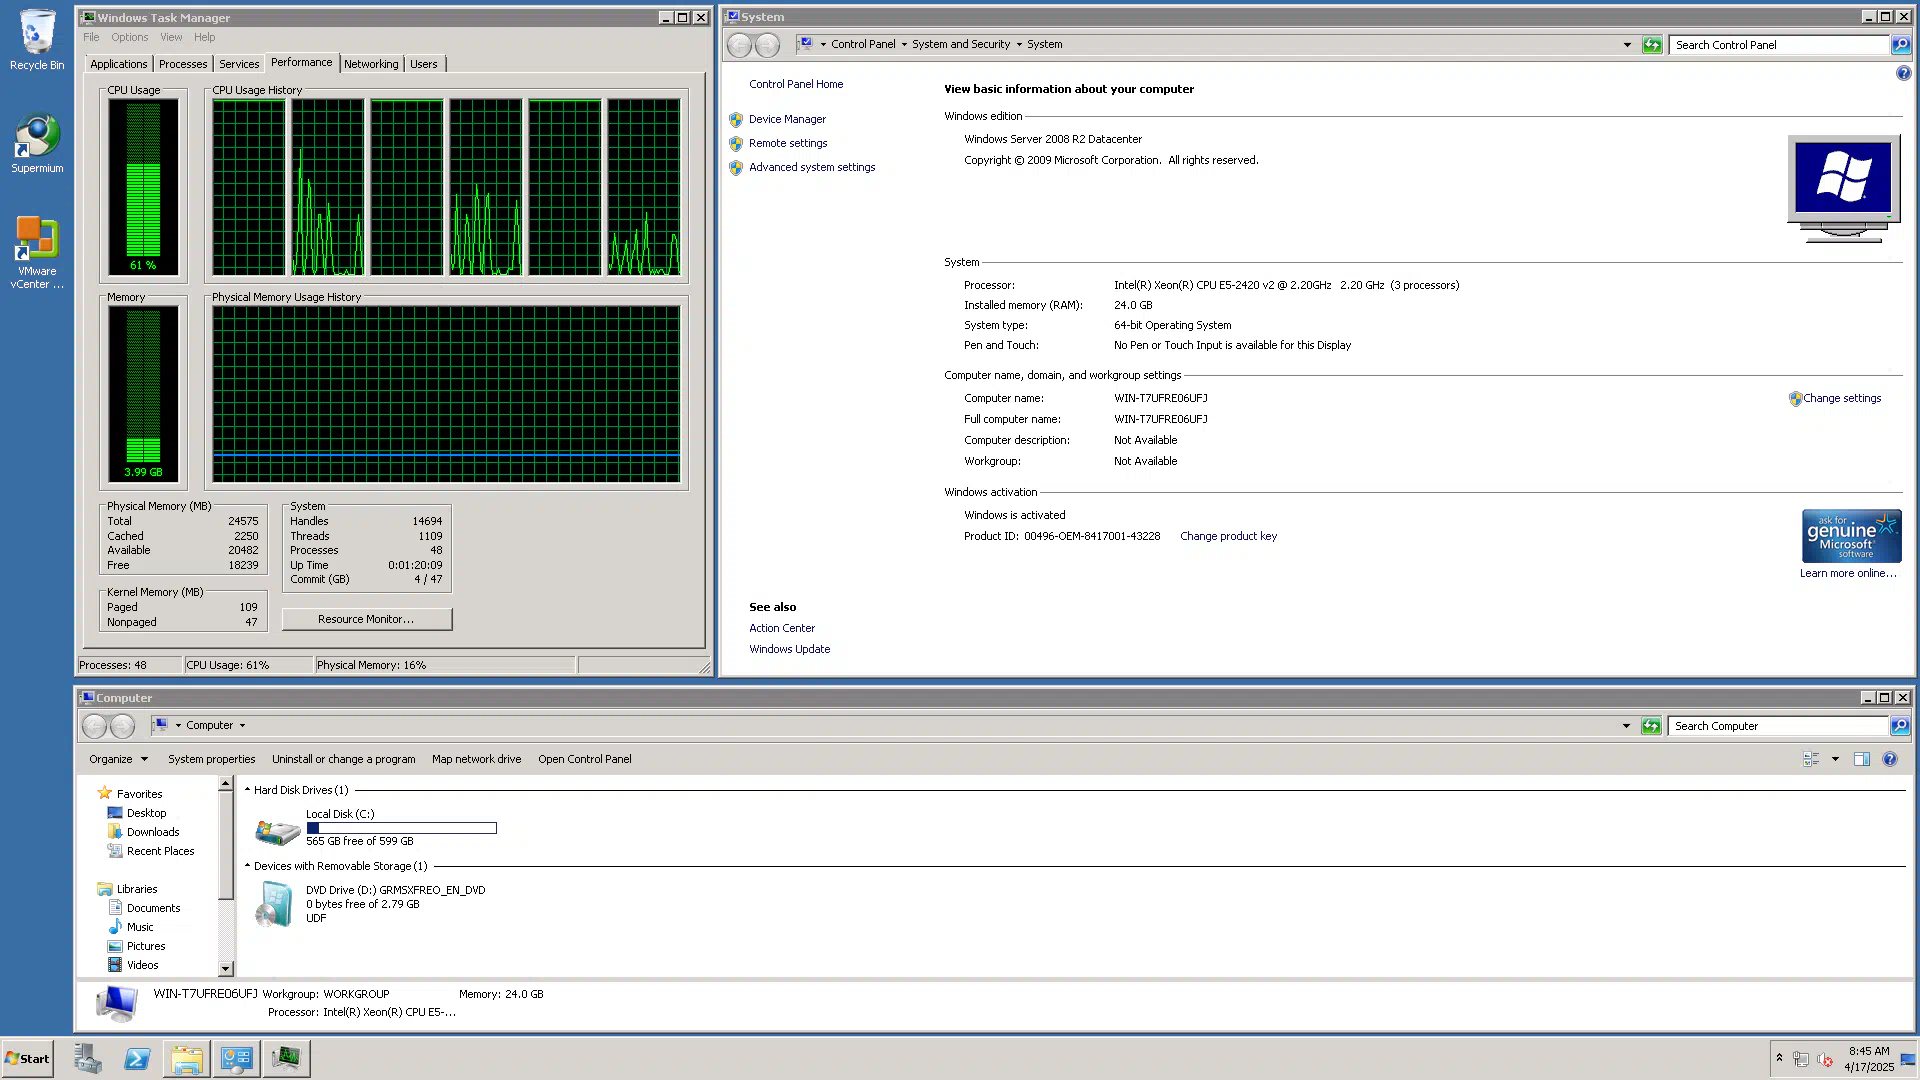Click the Search Control Panel magnifier icon
Image resolution: width=1920 pixels, height=1080 pixels.
click(x=1901, y=45)
